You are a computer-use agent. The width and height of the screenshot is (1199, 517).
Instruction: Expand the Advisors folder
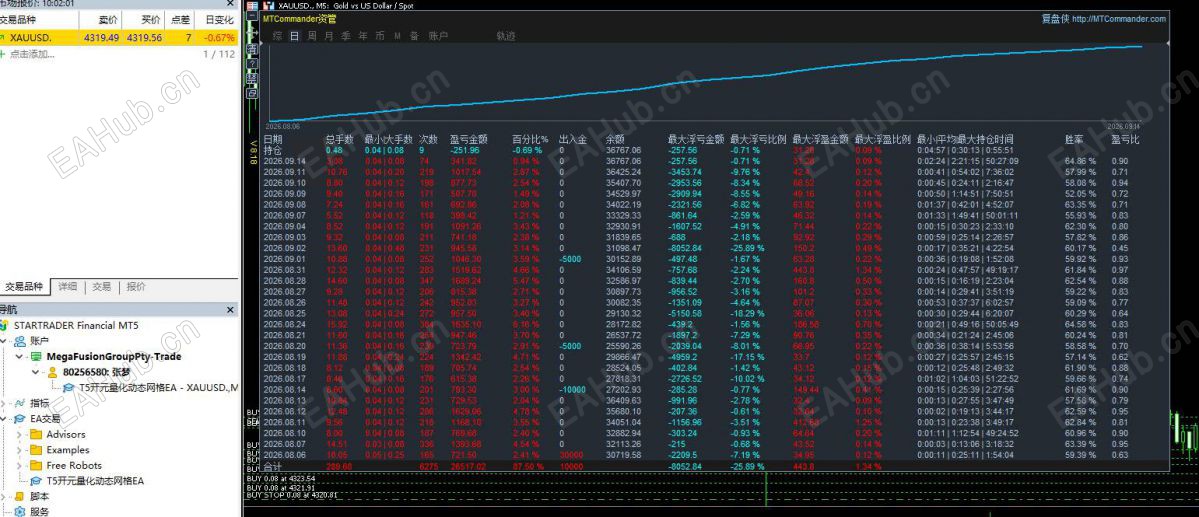point(19,434)
